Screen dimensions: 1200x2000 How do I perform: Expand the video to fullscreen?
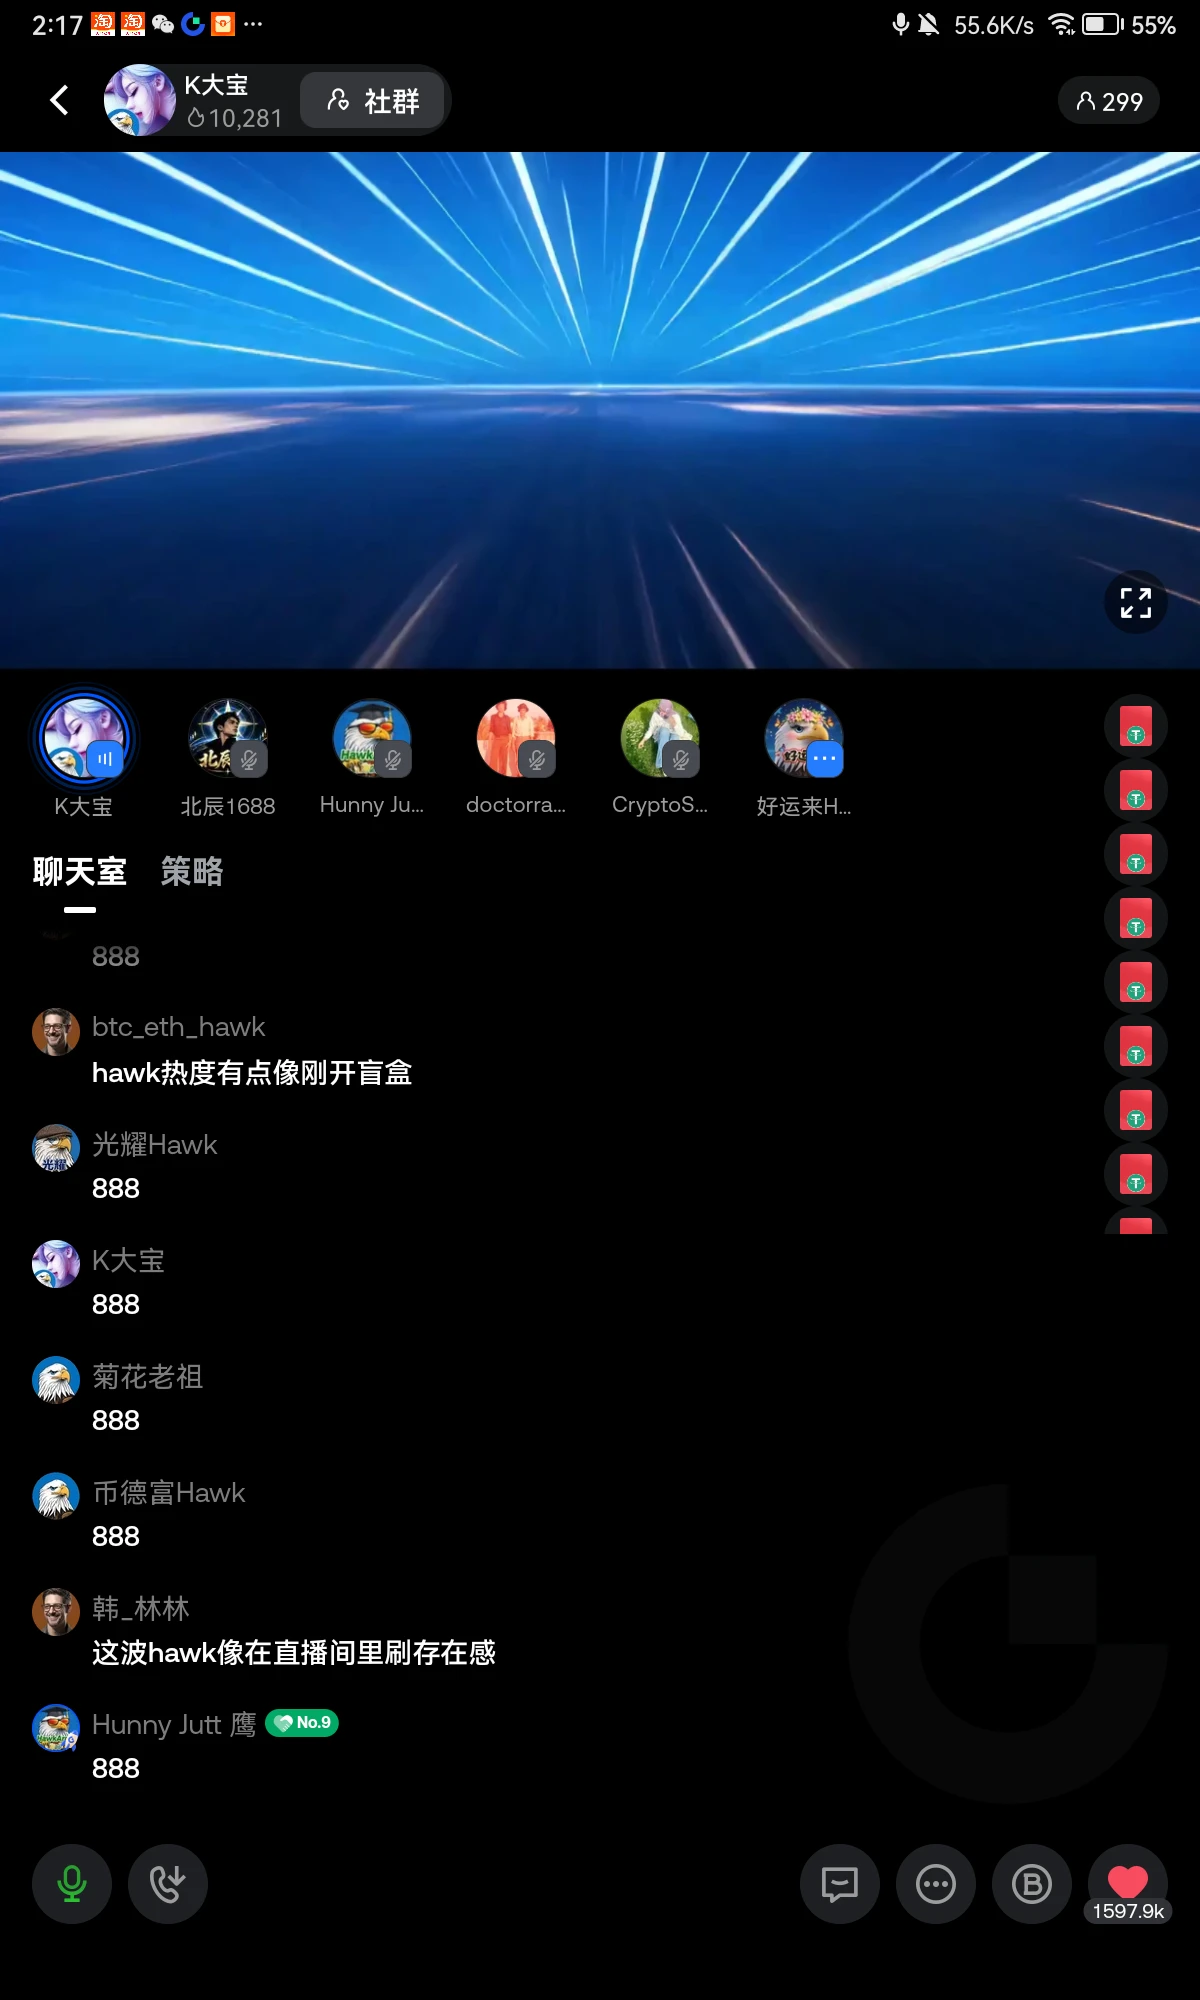click(1135, 602)
